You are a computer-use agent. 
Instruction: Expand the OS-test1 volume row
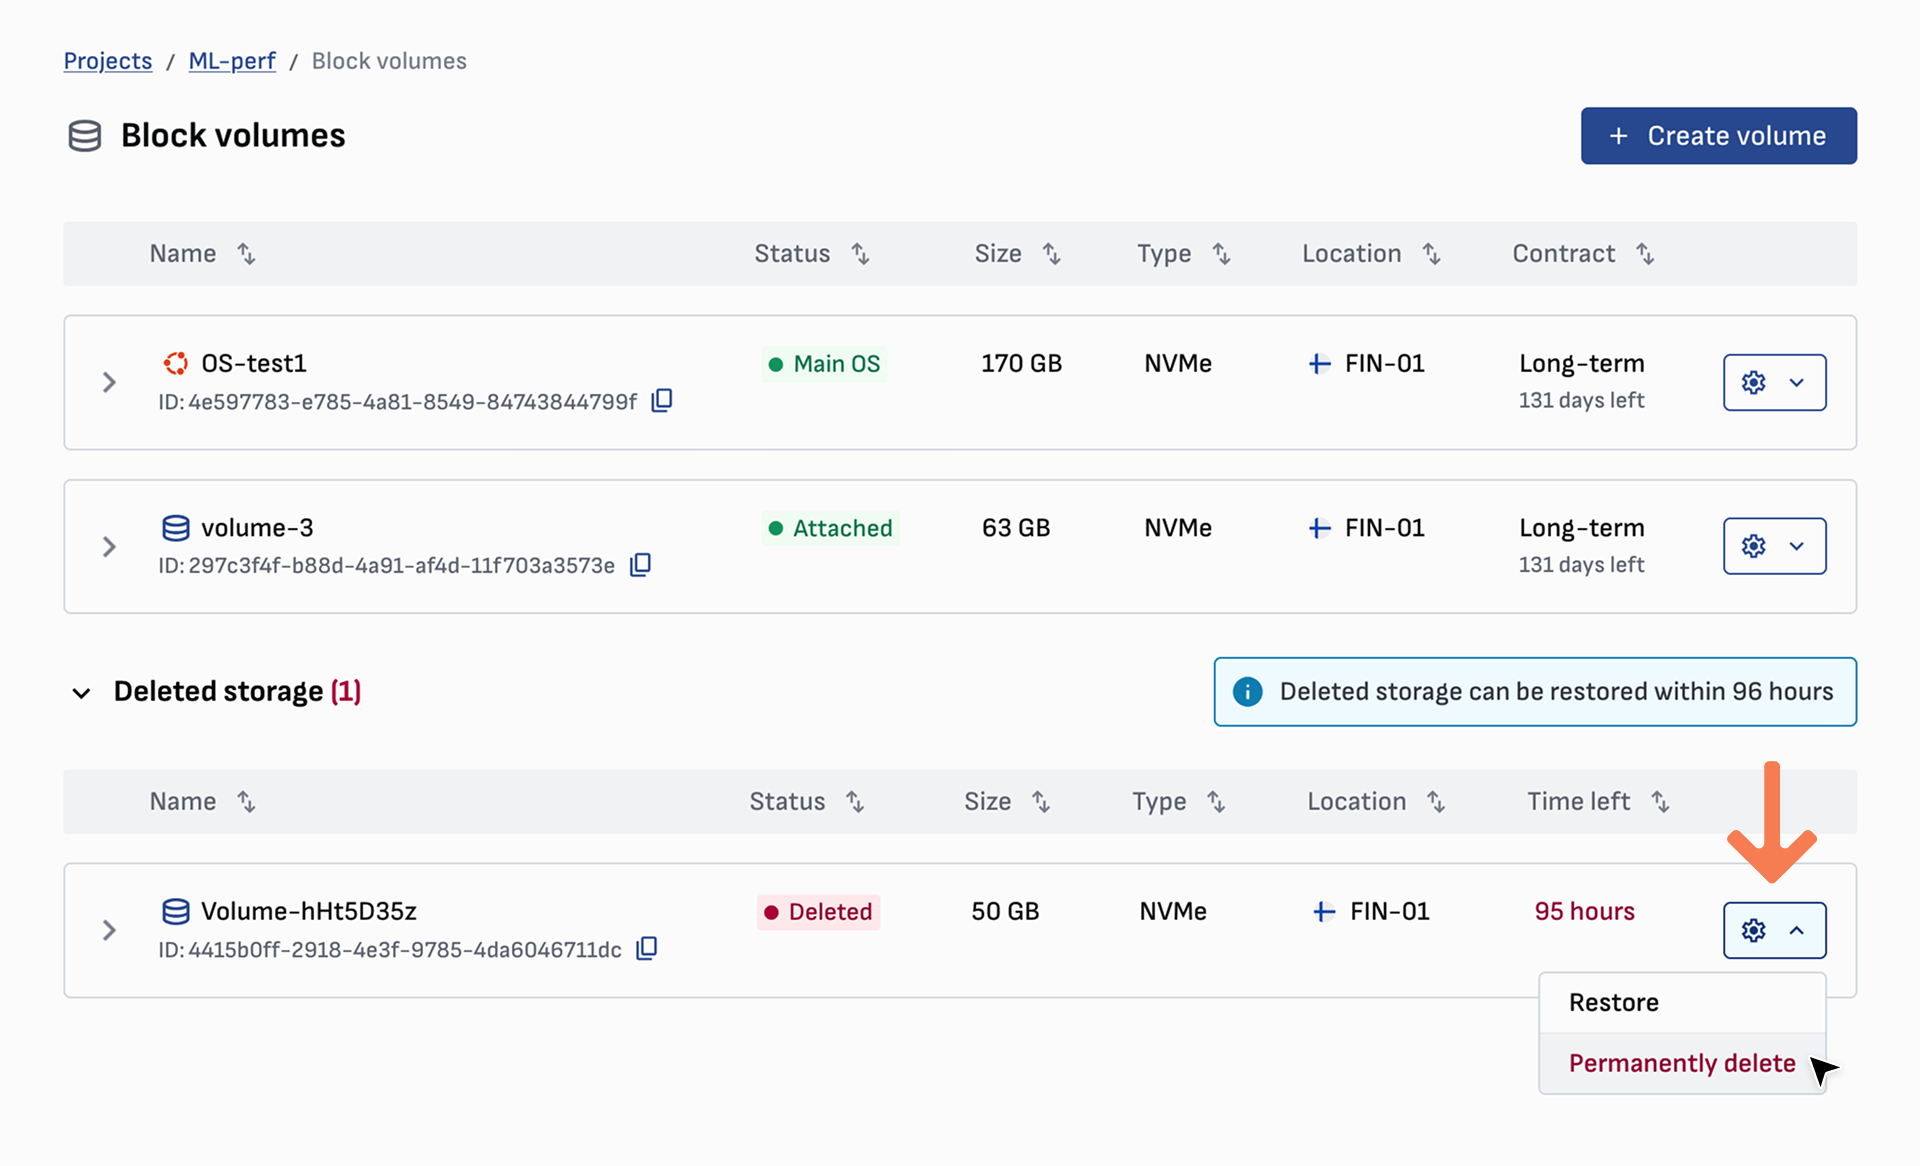(109, 382)
